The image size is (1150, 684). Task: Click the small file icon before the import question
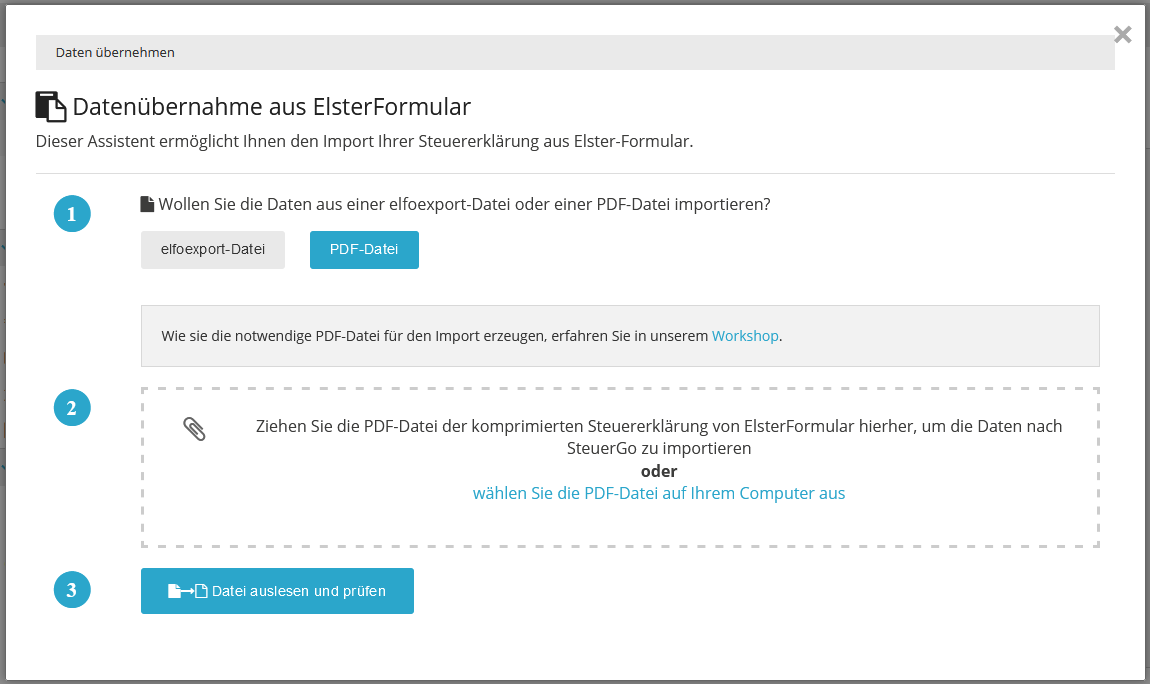tap(147, 204)
